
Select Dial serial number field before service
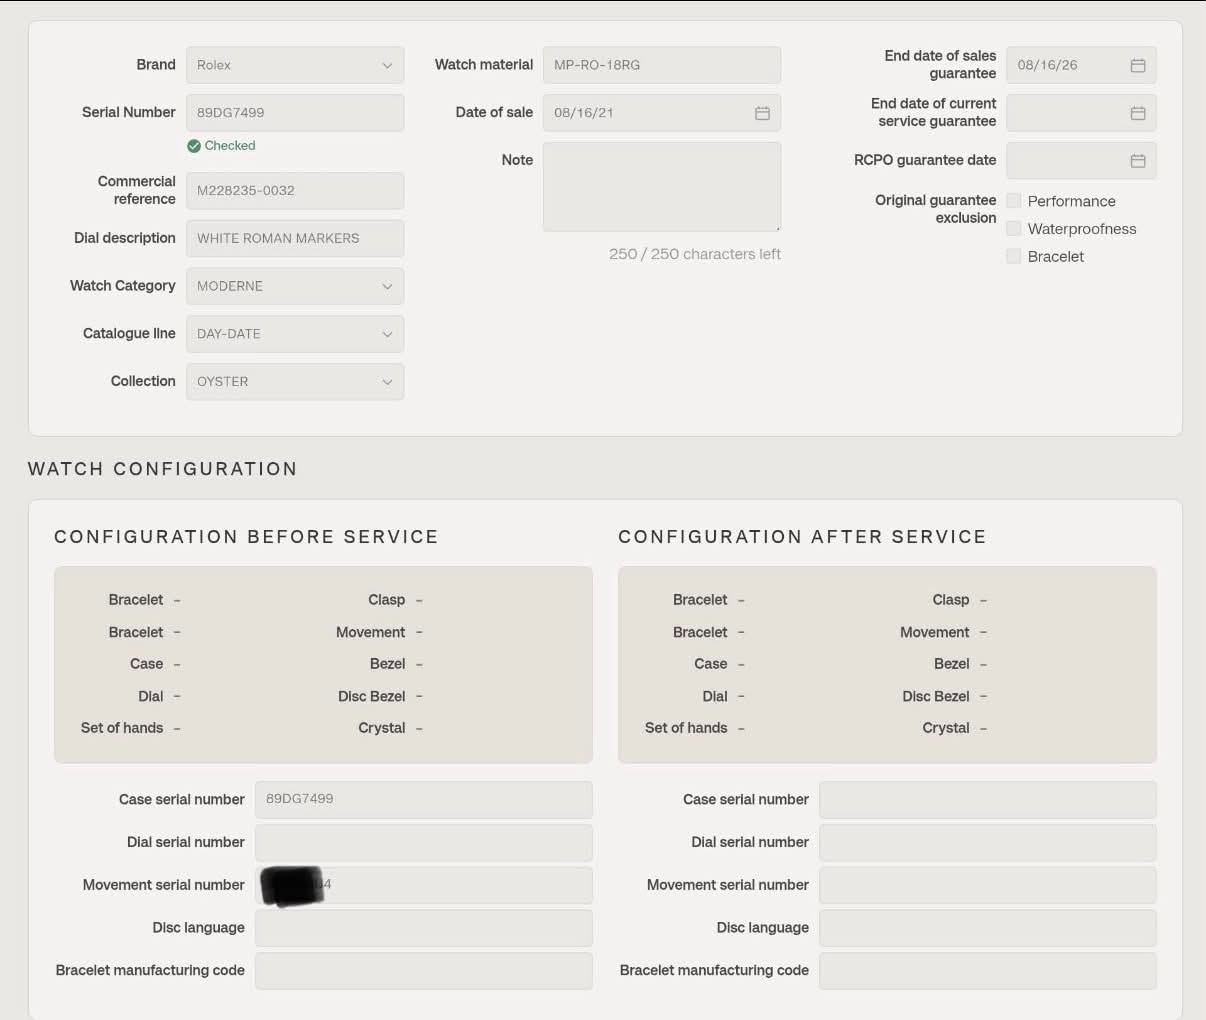424,843
